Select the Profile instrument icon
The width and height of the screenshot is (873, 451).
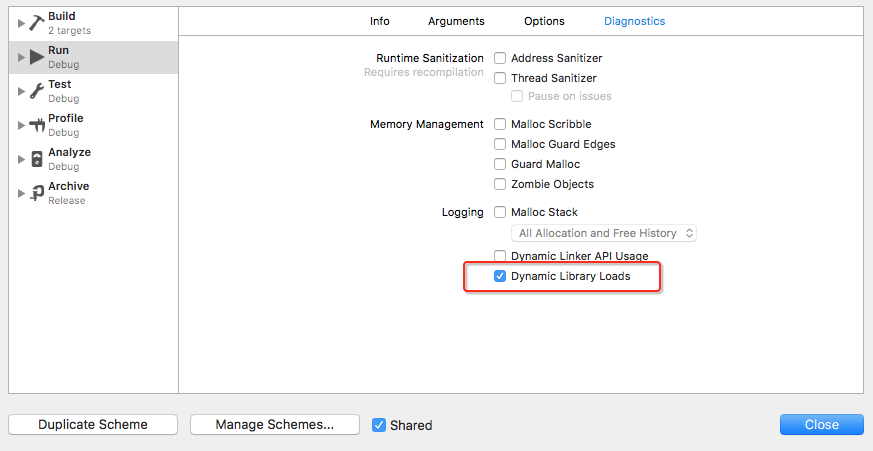click(37, 125)
